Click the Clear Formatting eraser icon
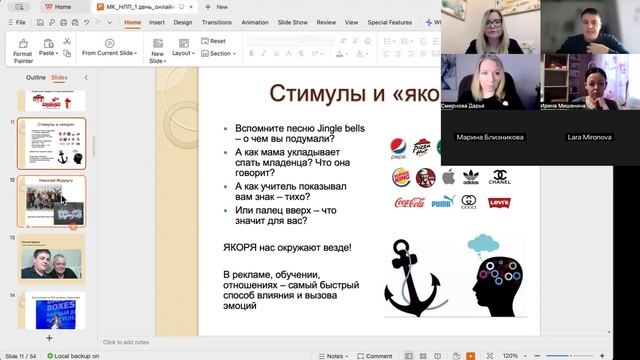The image size is (640, 360). pyautogui.click(x=368, y=41)
